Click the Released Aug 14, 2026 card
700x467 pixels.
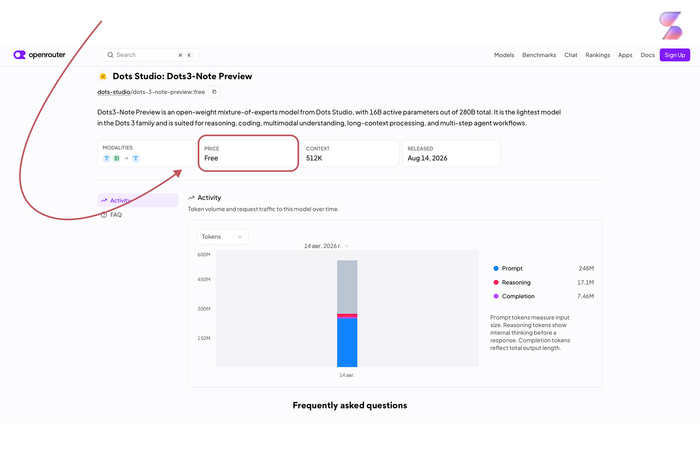(451, 153)
